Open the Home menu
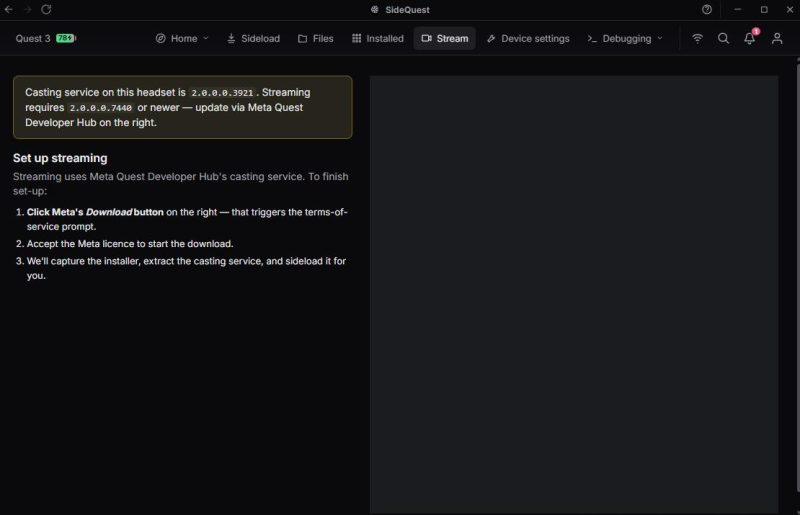 click(x=182, y=38)
